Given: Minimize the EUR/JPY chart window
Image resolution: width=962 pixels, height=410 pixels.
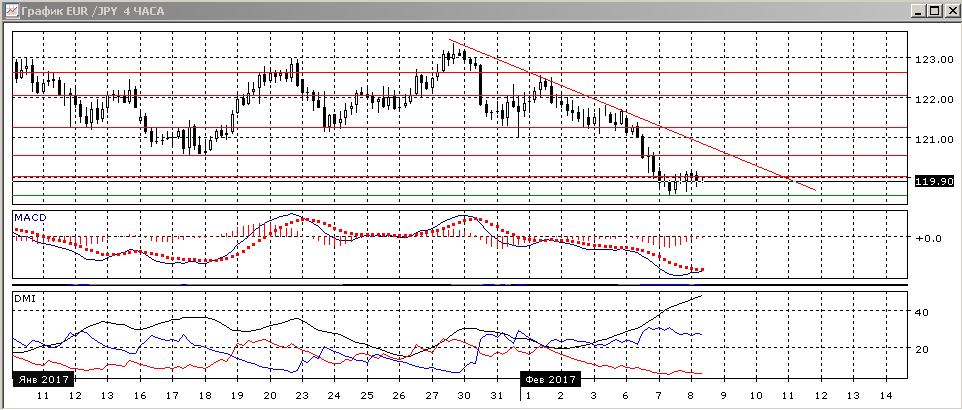Looking at the screenshot, I should (x=920, y=10).
